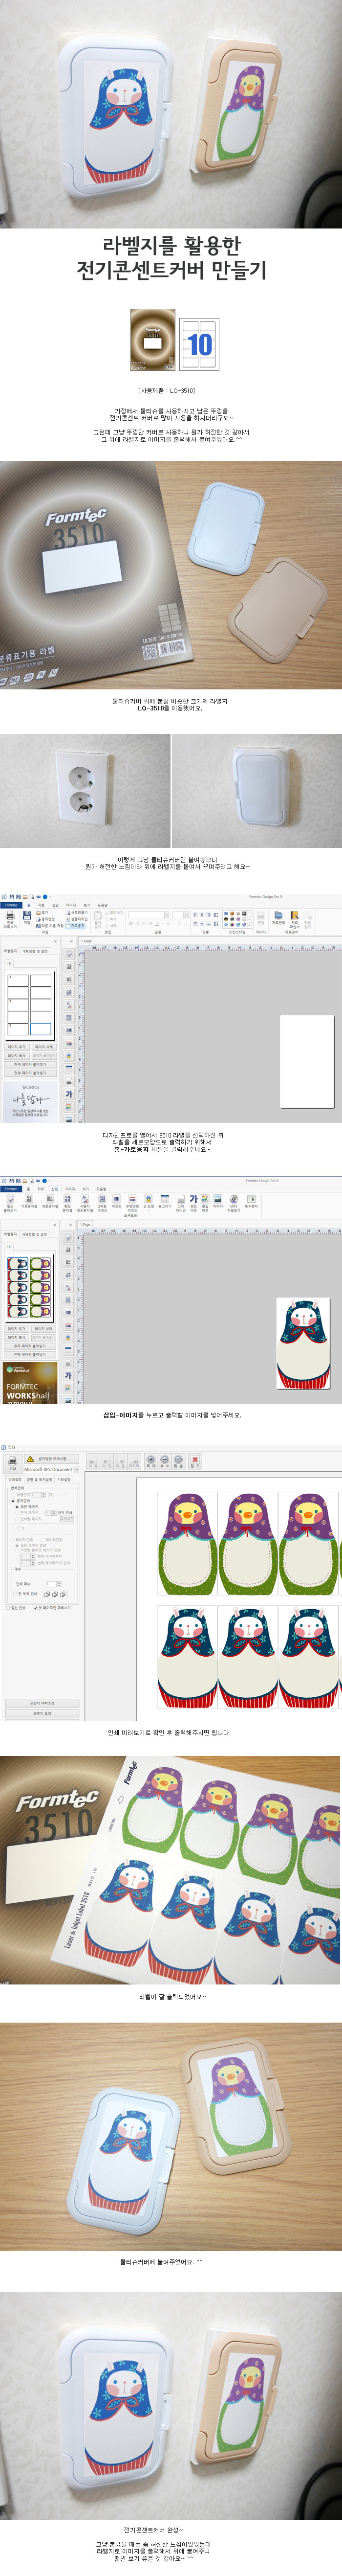Click 프린터 설정 button in print dialog
This screenshot has height=2576, width=342.
pos(42,1713)
